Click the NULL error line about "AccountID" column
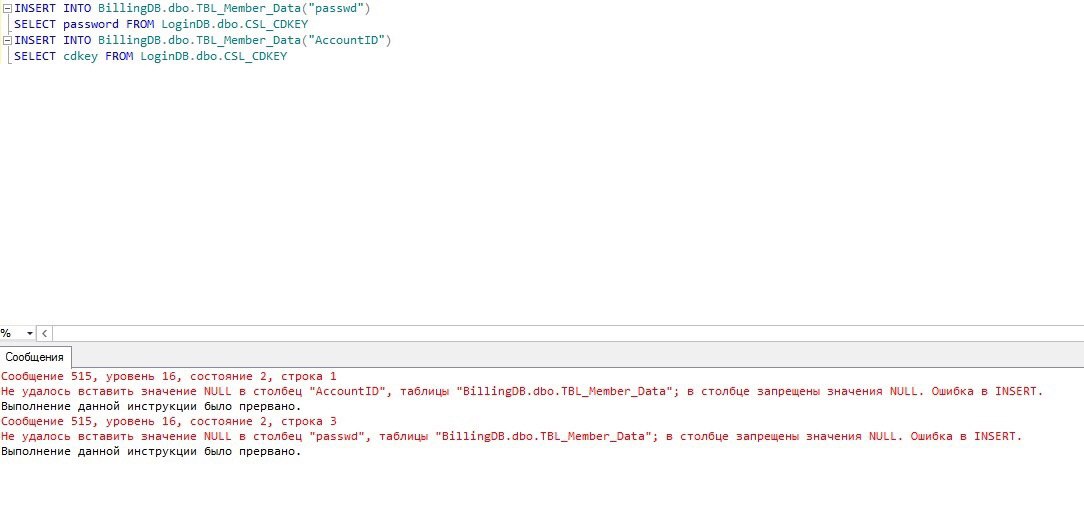Screen dimensions: 1084x529 coord(521,391)
